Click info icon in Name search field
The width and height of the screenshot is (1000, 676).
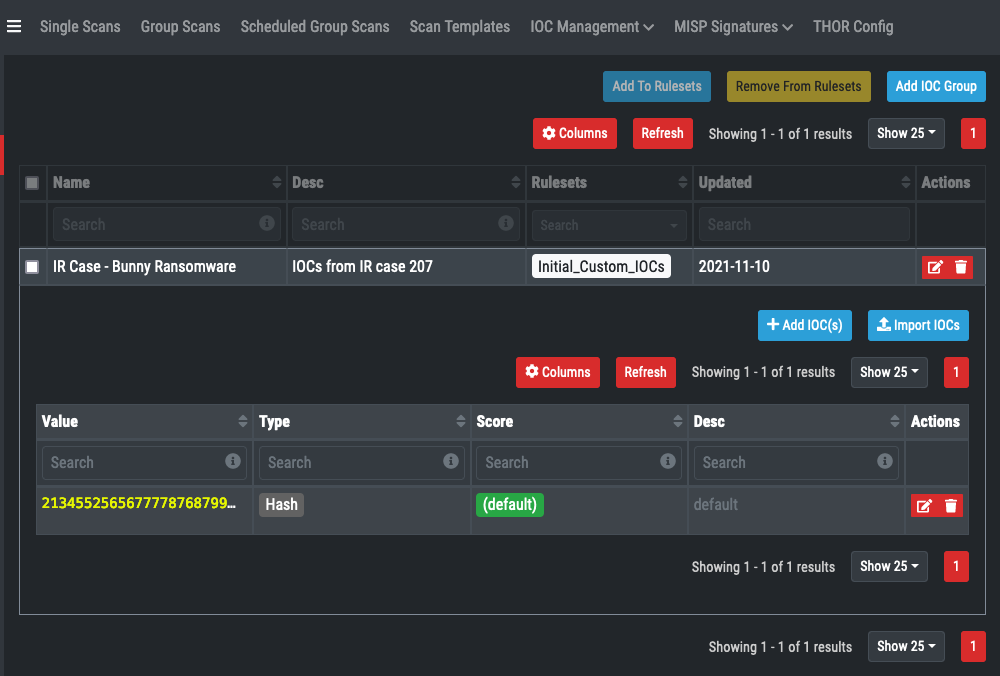[x=267, y=224]
